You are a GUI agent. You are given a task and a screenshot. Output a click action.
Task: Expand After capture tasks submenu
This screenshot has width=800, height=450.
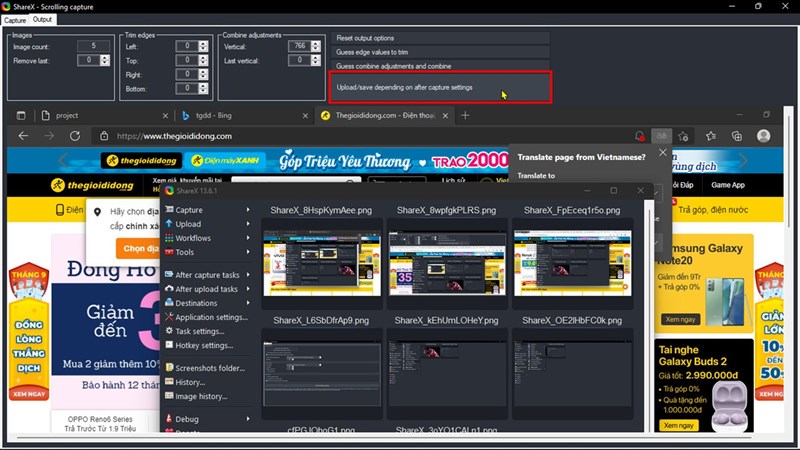coord(207,274)
